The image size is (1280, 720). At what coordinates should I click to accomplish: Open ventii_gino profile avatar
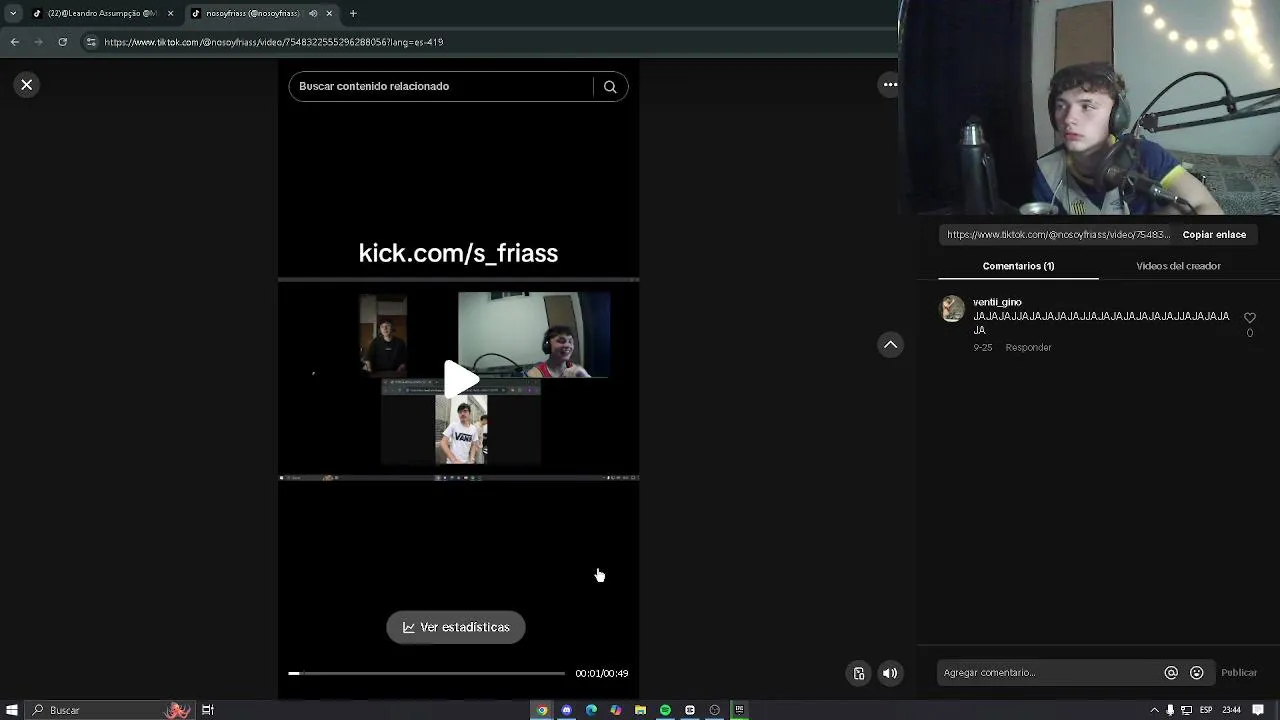tap(953, 309)
